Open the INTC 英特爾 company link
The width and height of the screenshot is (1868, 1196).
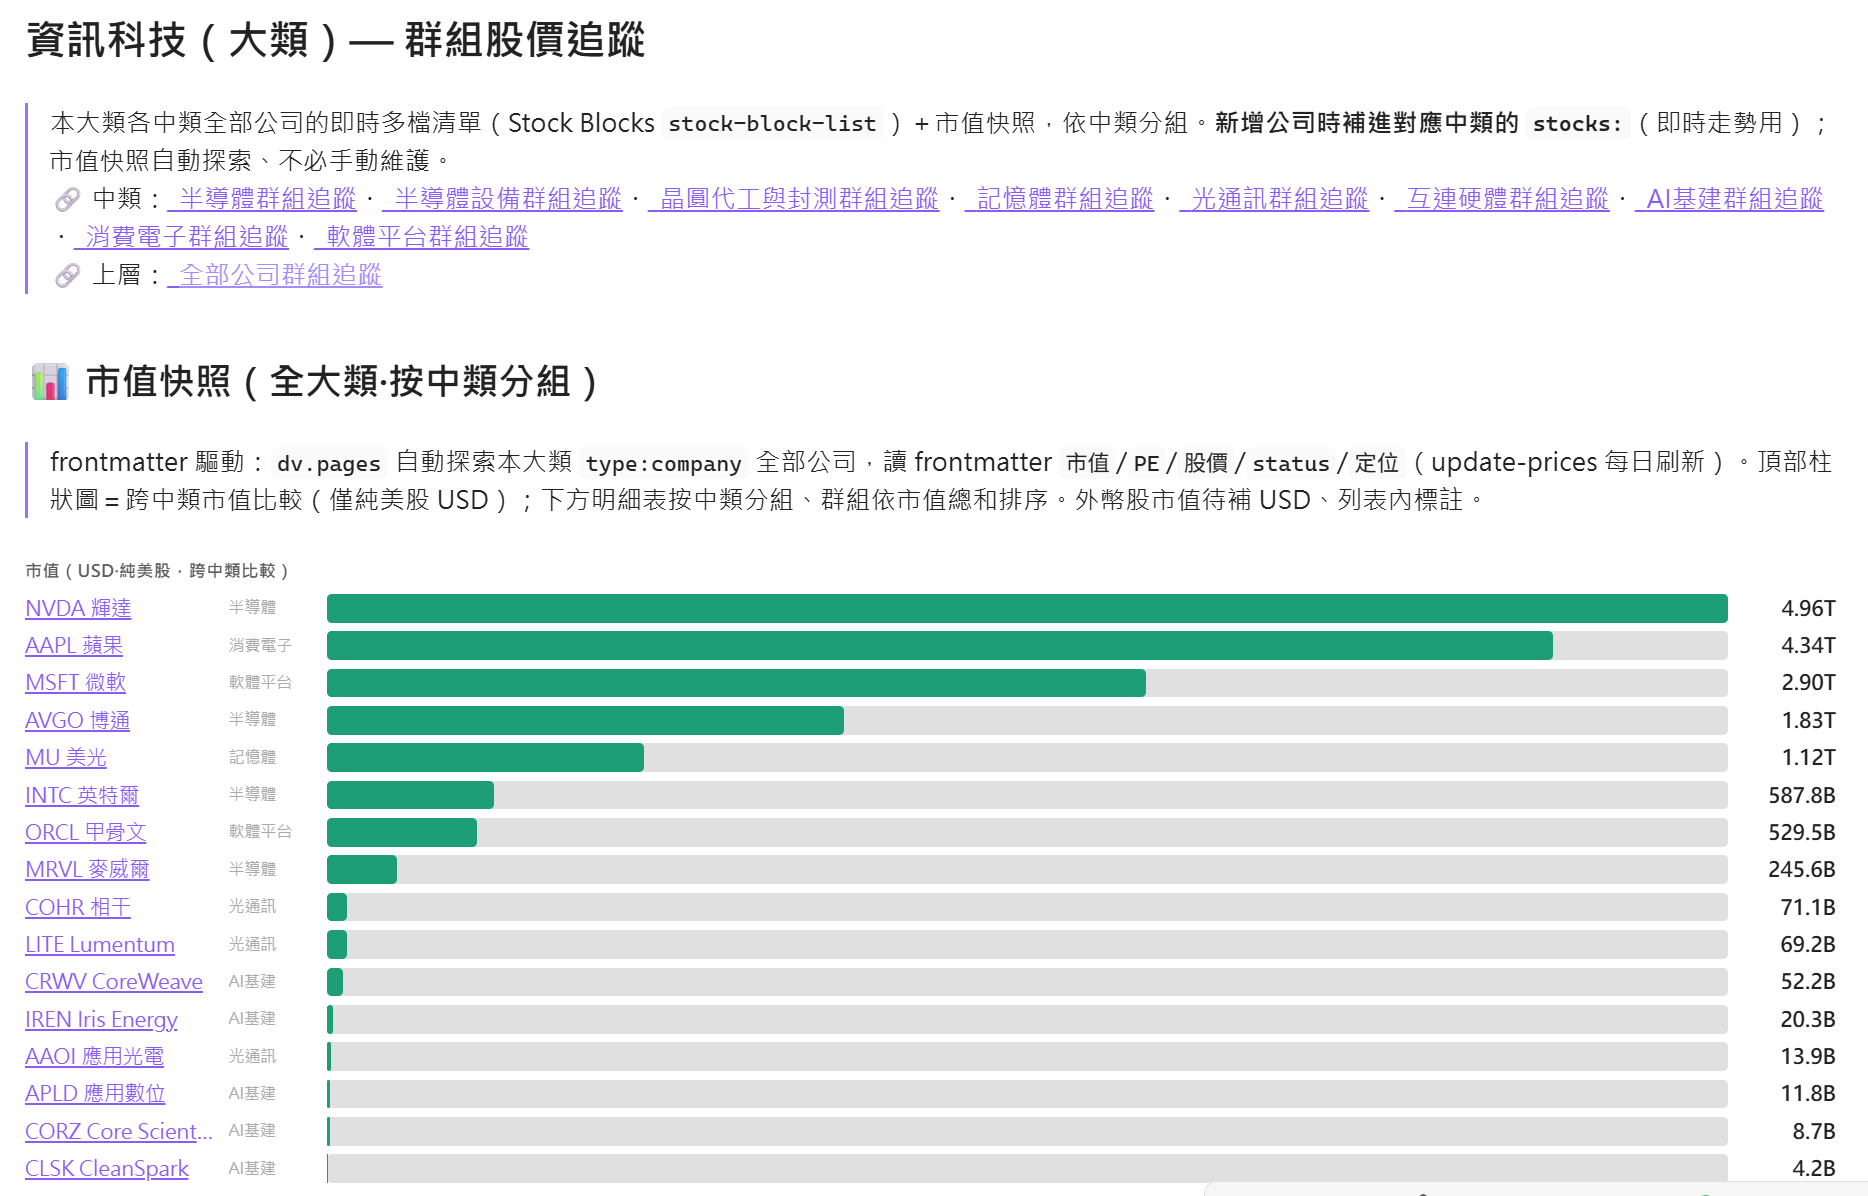click(82, 795)
